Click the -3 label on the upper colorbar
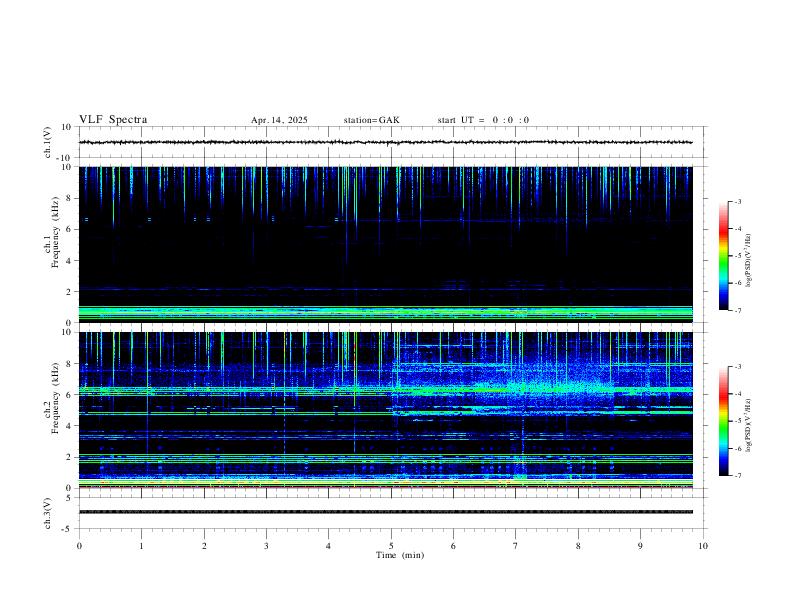This screenshot has height=612, width=792. coord(737,201)
